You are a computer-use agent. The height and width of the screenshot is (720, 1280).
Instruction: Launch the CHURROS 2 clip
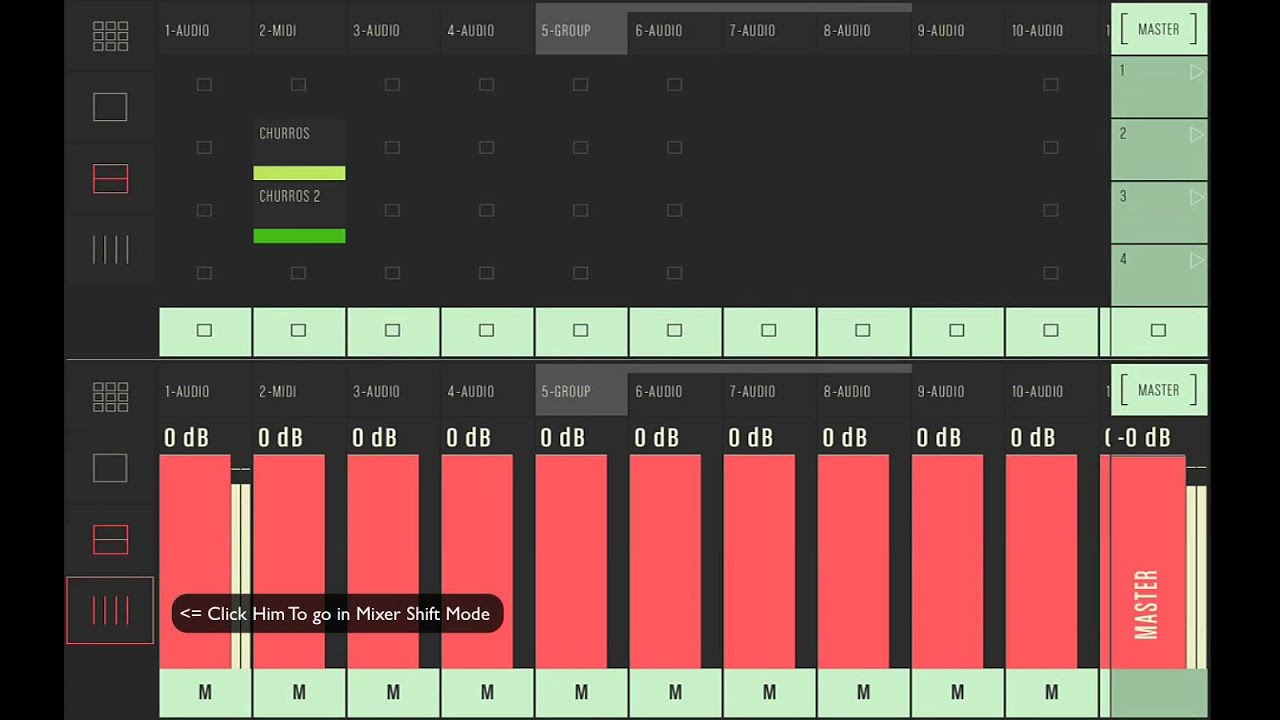299,213
